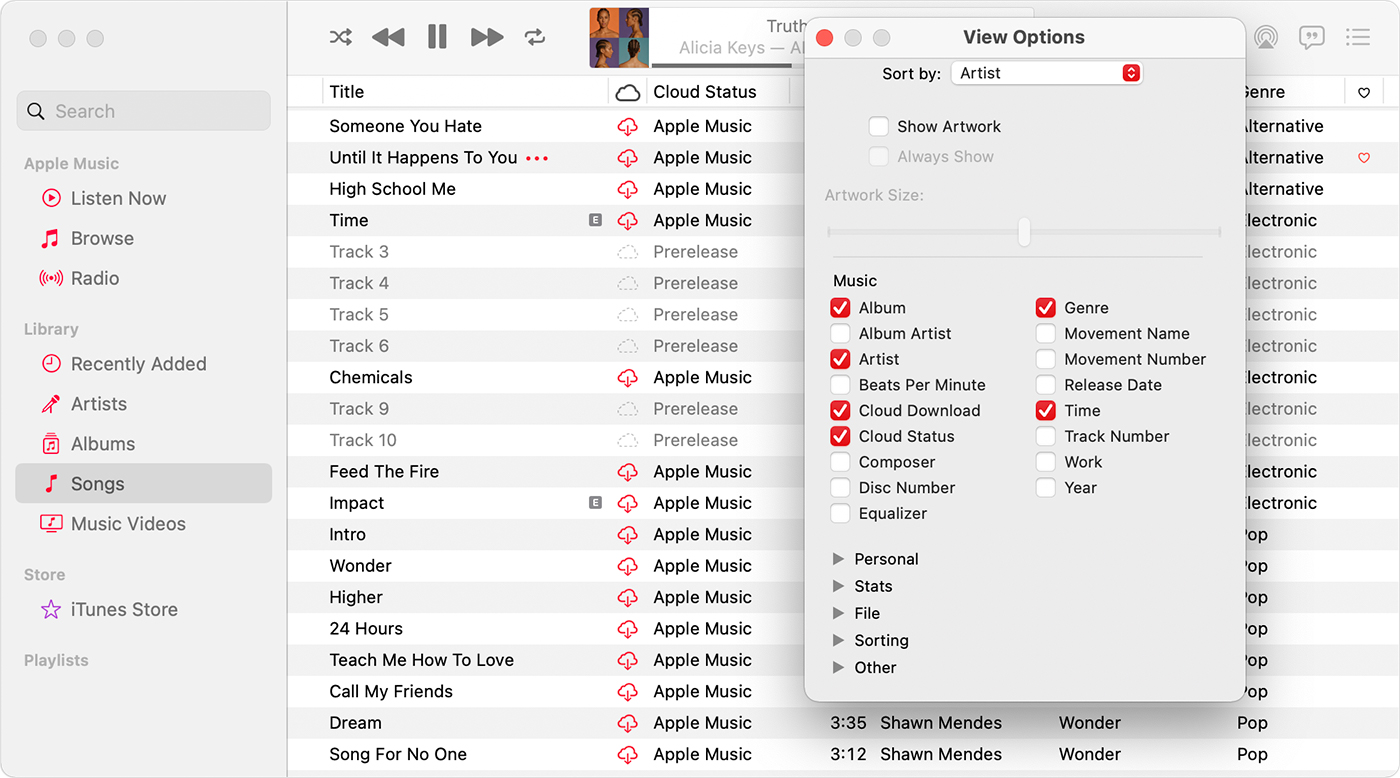Show the lyrics panel
The image size is (1400, 778).
point(1311,38)
